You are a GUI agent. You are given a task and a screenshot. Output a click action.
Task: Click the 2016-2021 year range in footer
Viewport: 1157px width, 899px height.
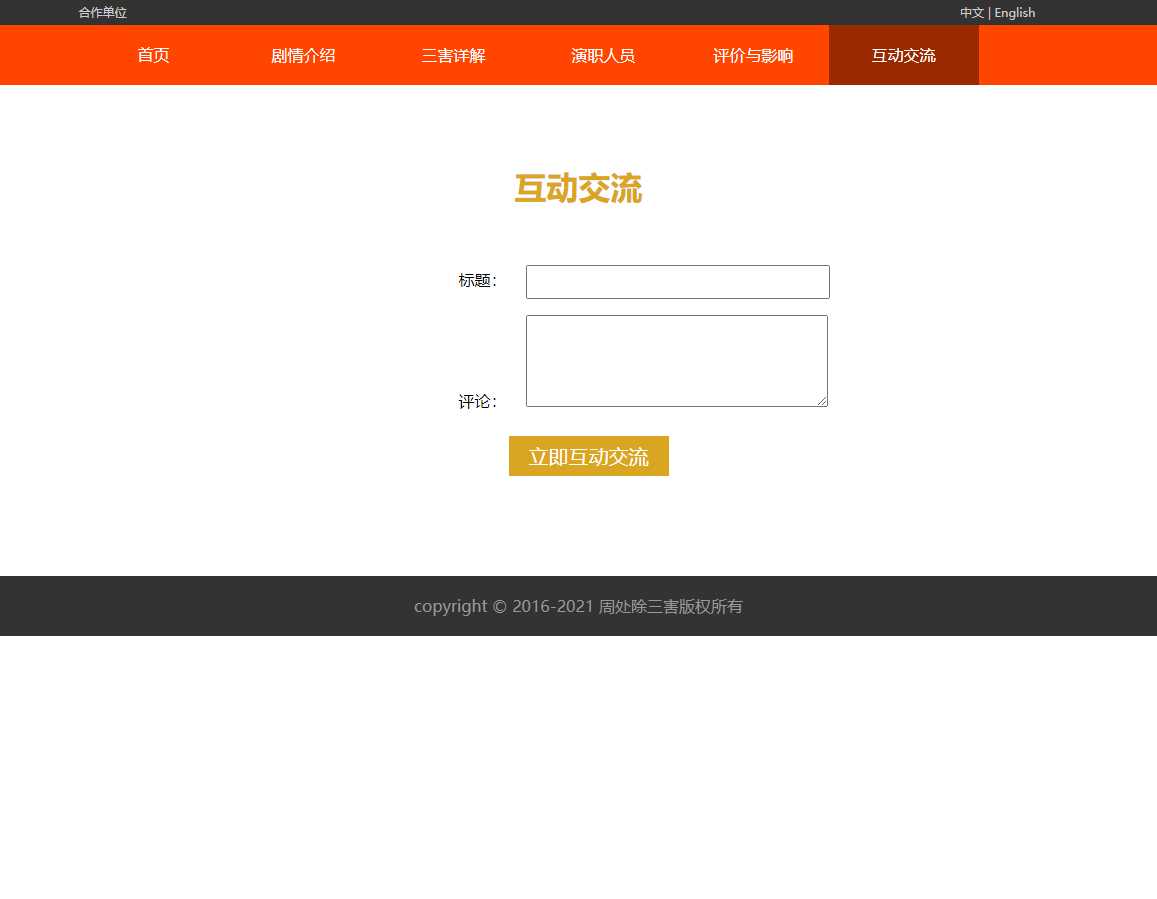tap(553, 606)
